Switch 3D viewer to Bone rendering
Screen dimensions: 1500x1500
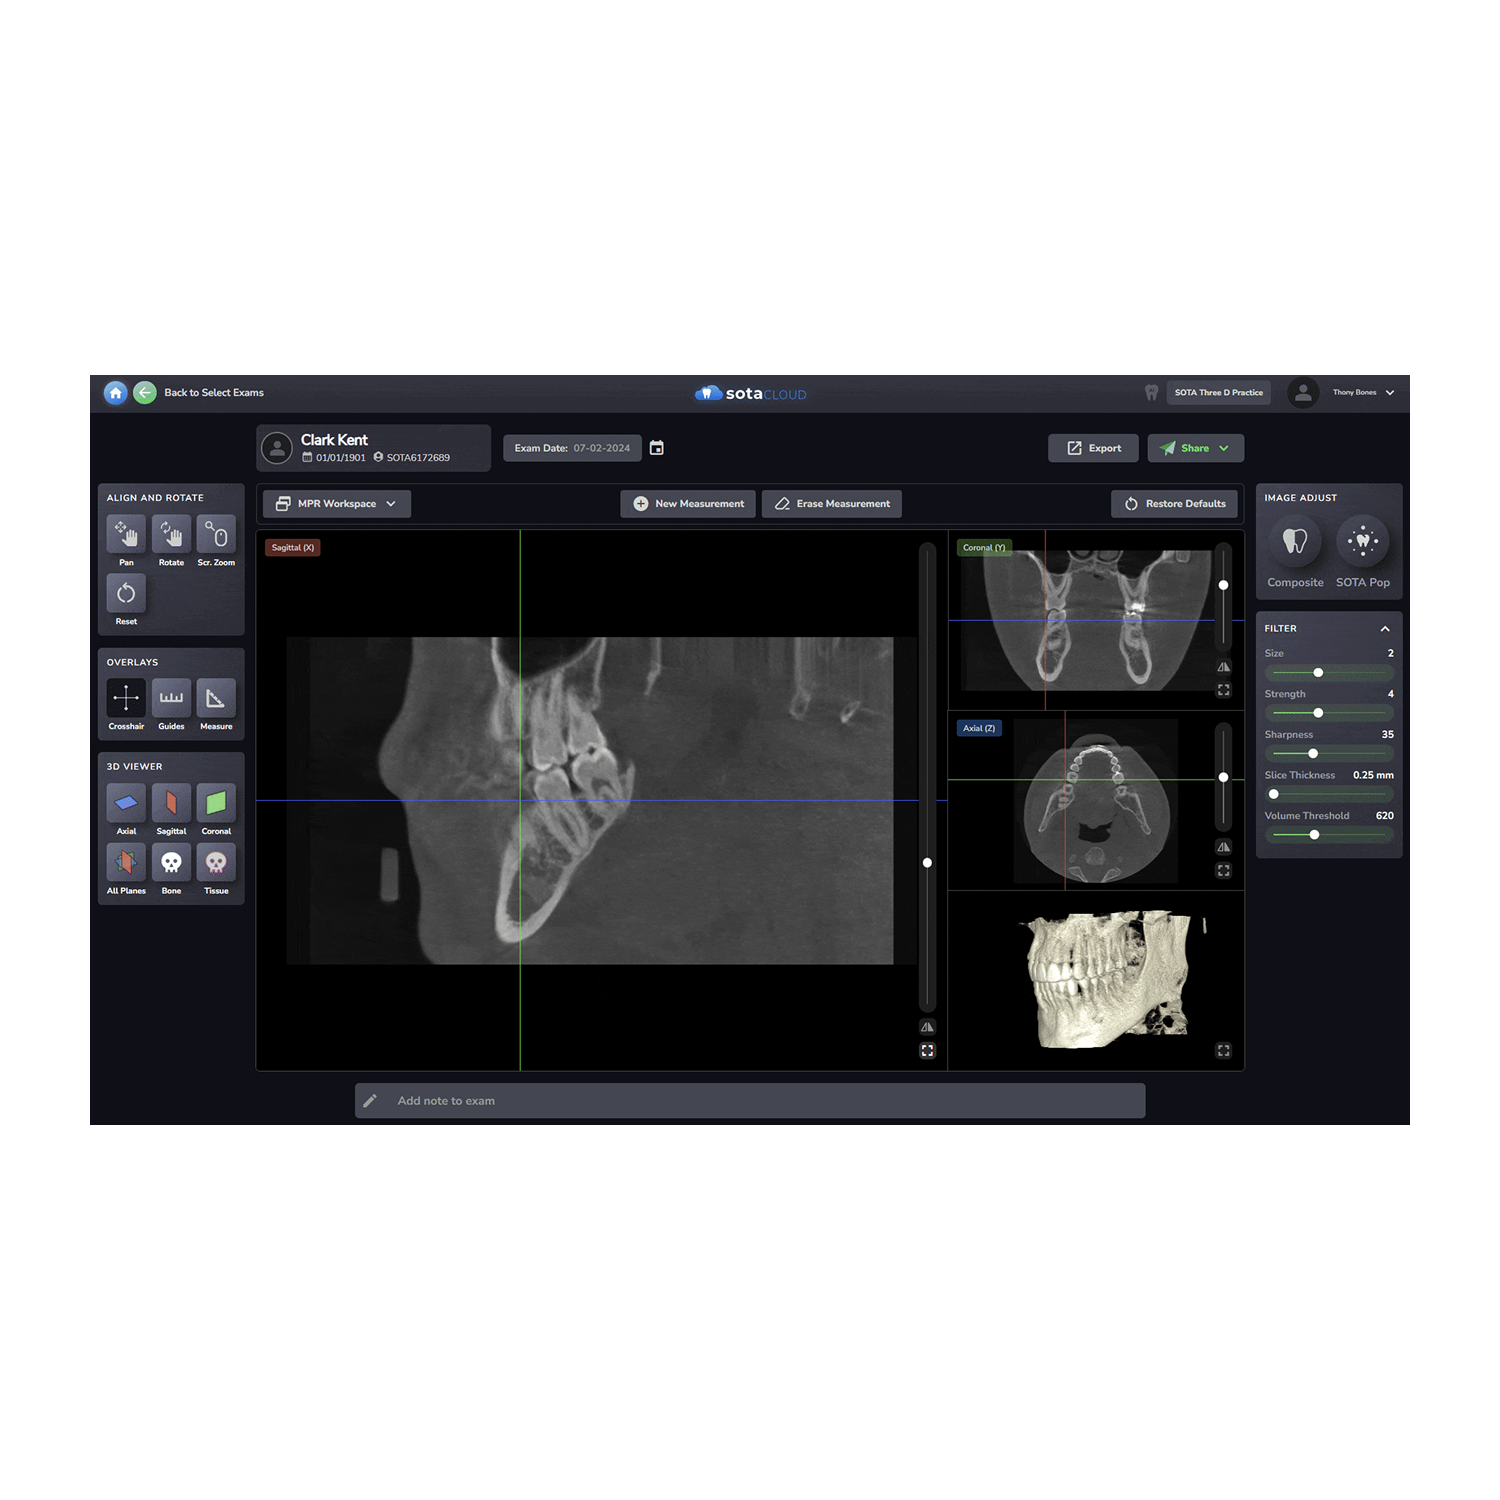(x=171, y=862)
